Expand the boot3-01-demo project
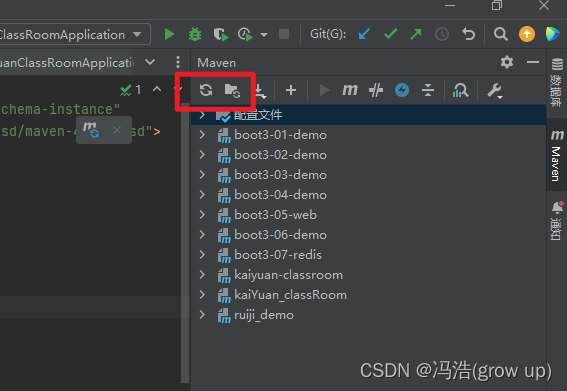Viewport: 567px width, 391px height. pos(202,135)
